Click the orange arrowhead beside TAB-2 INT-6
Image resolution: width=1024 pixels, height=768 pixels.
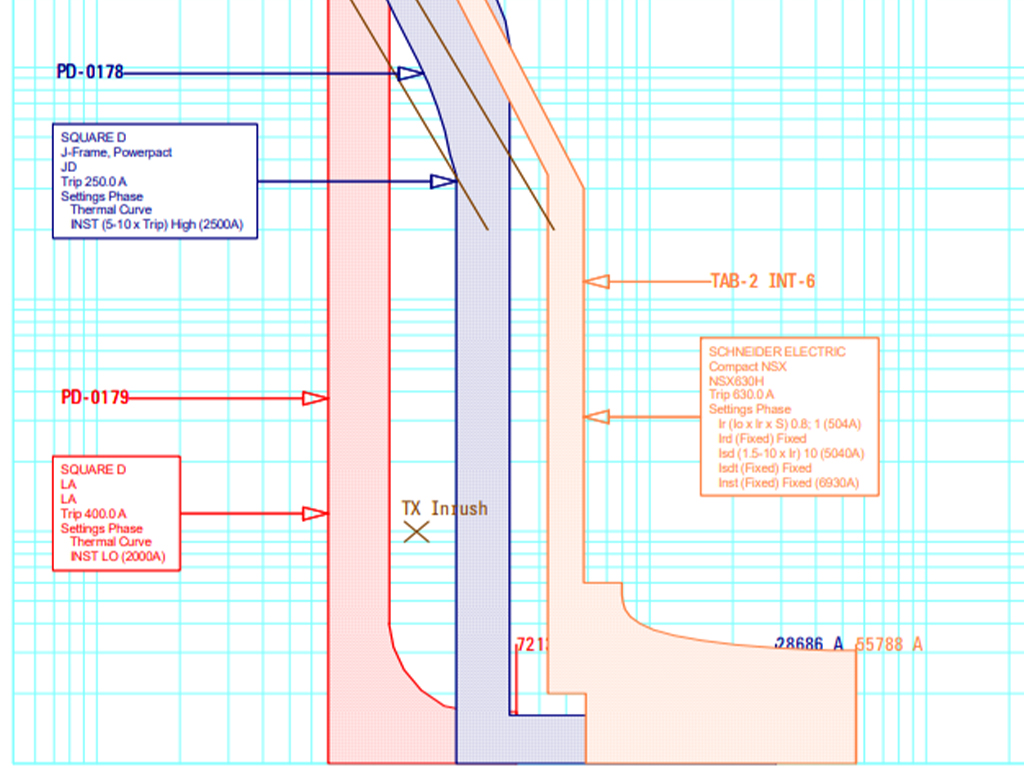(x=597, y=282)
